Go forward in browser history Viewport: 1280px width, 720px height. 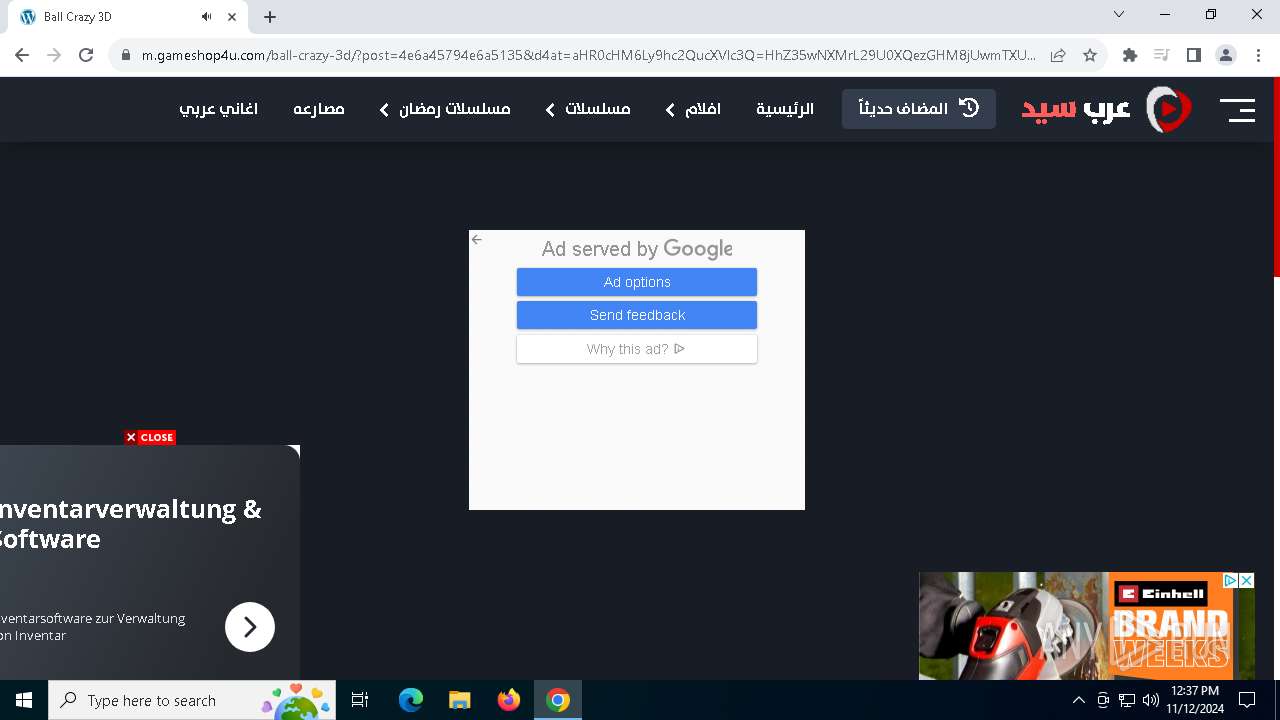54,55
